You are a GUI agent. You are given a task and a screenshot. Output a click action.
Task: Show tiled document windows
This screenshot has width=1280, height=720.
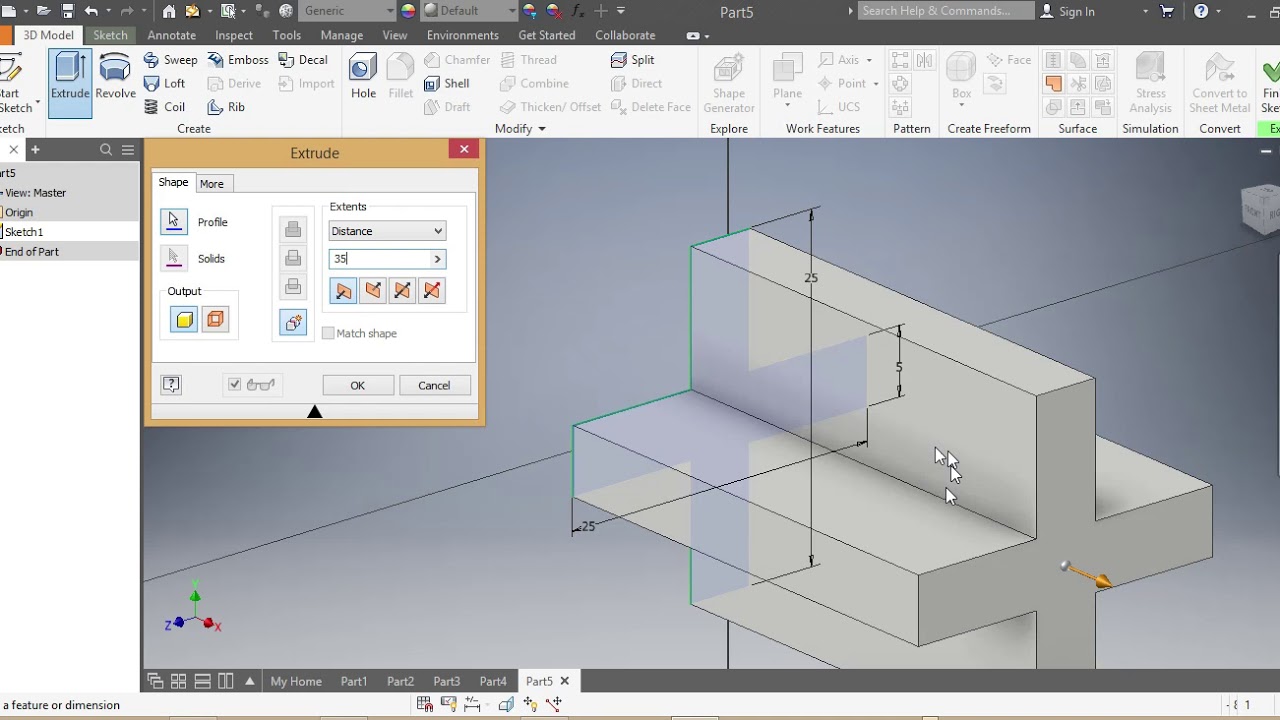(178, 681)
